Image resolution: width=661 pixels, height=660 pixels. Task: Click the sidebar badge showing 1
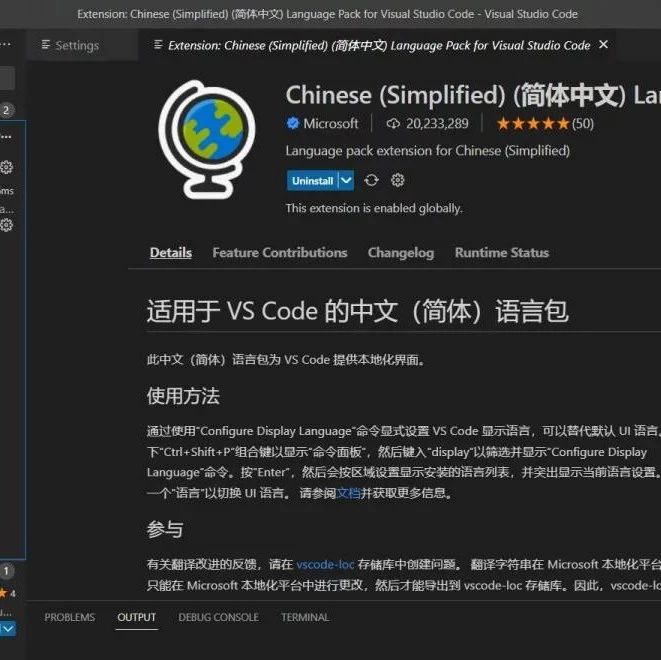click(6, 571)
